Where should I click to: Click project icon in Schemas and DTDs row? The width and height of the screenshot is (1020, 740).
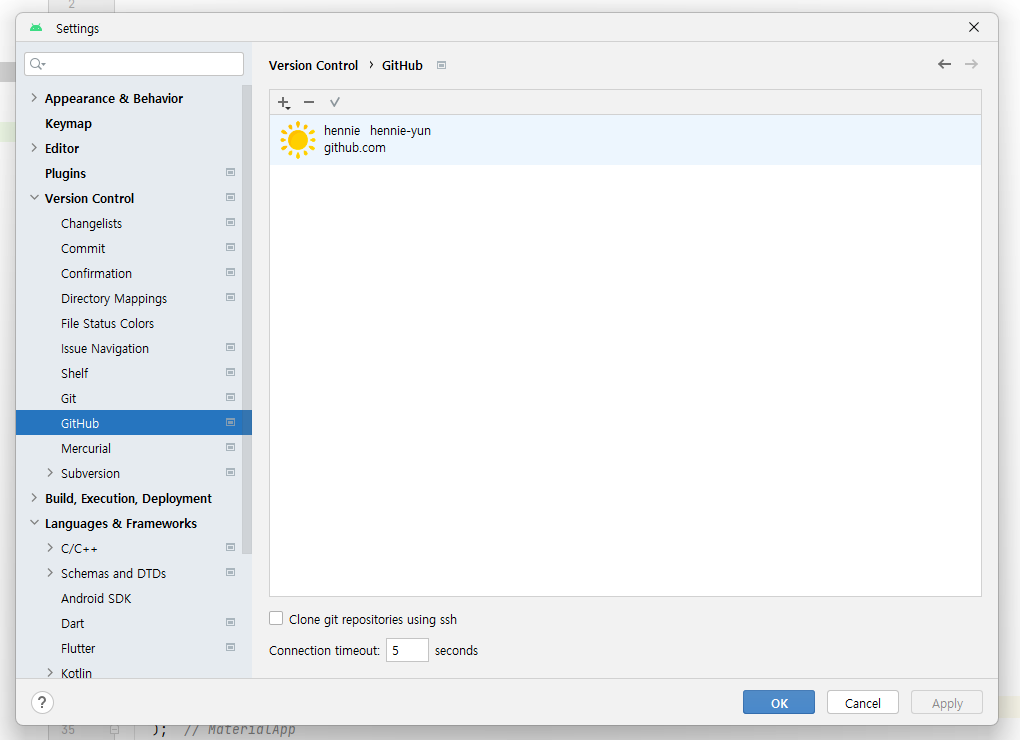(x=230, y=572)
